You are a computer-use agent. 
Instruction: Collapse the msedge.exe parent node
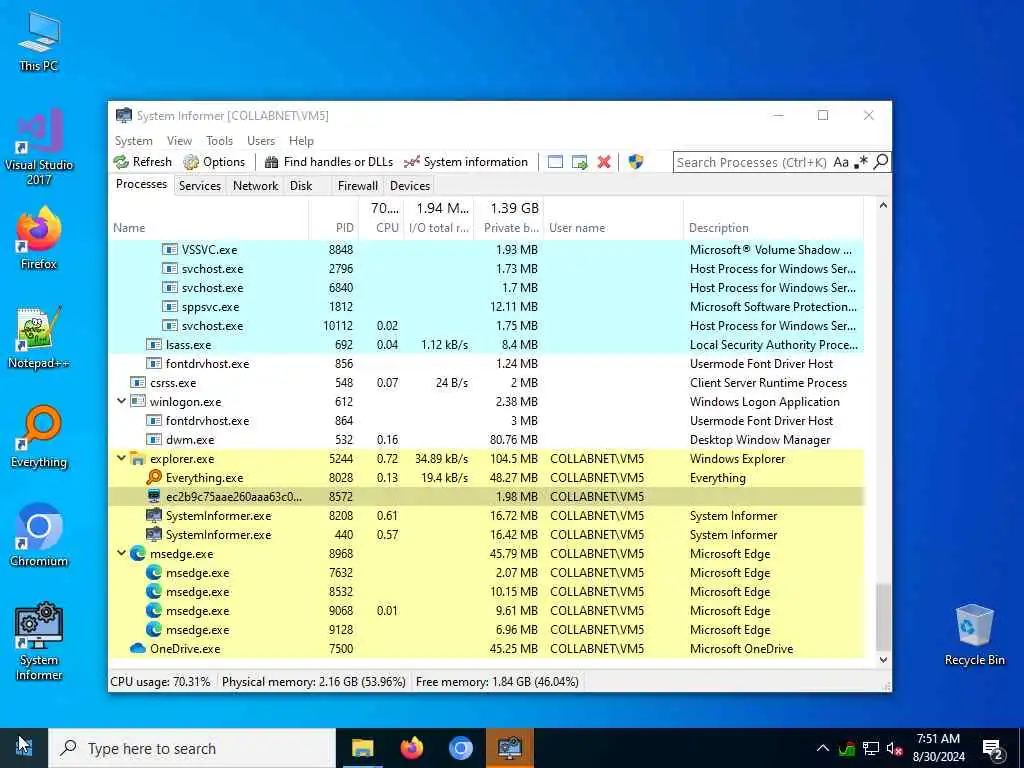121,553
